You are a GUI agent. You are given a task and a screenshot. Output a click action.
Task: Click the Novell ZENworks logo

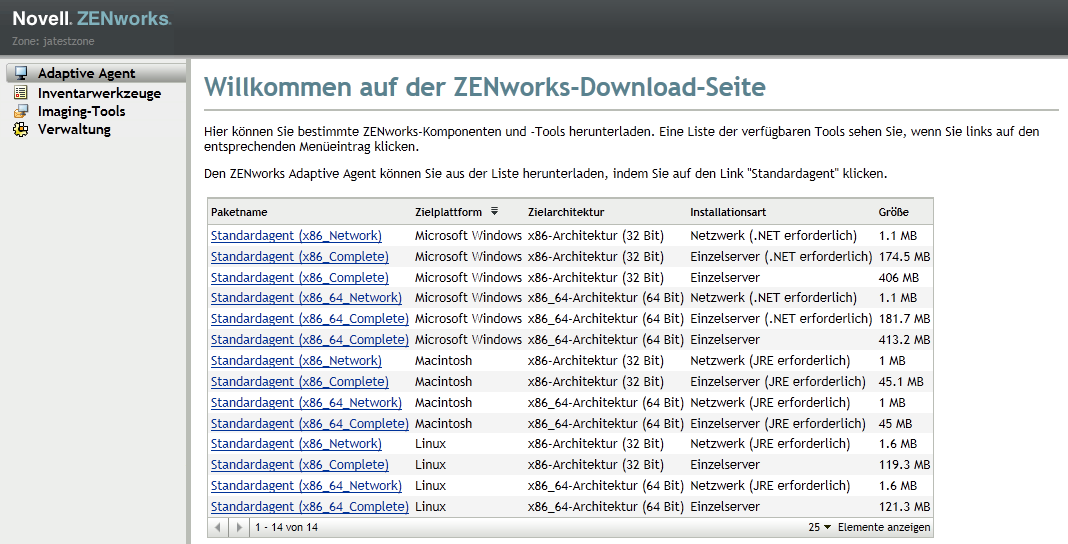(x=91, y=19)
